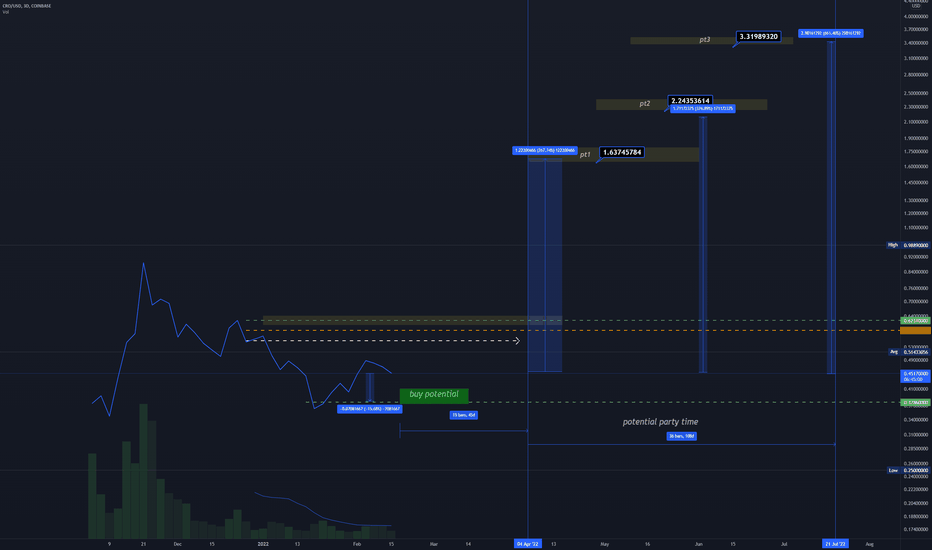Click the '36 bars, 108d' date range label
Image resolution: width=932 pixels, height=550 pixels.
[x=681, y=436]
